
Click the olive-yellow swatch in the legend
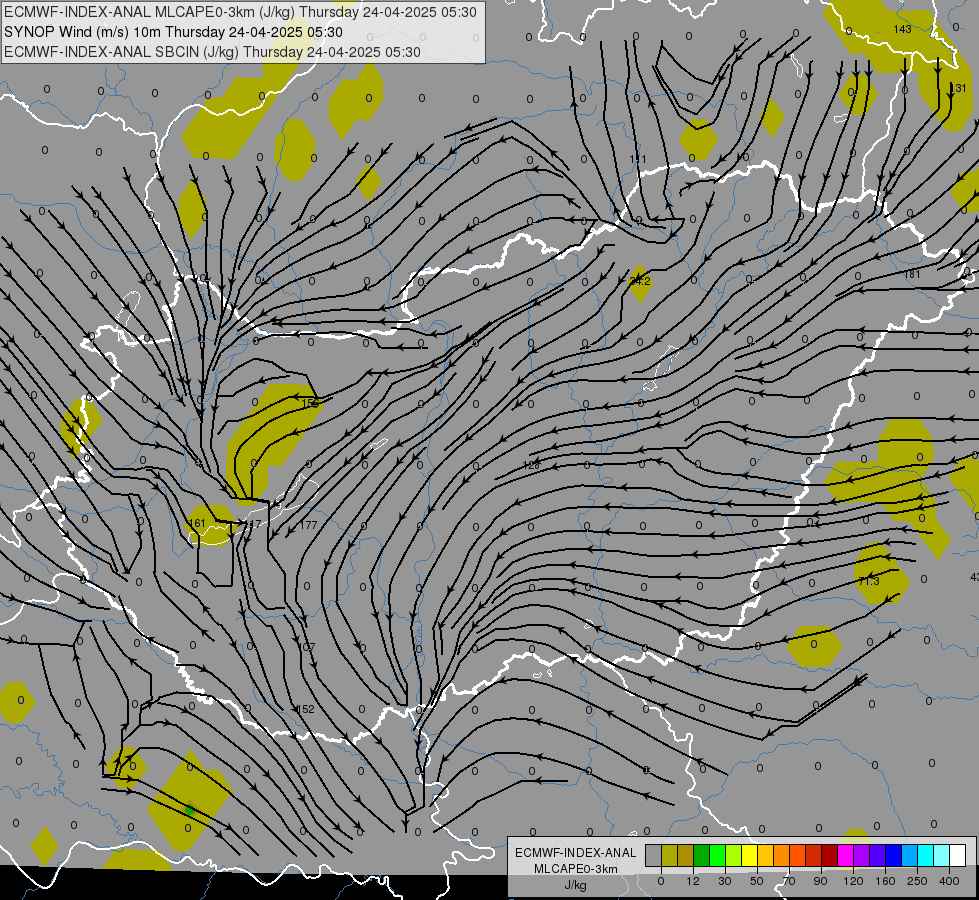click(669, 855)
